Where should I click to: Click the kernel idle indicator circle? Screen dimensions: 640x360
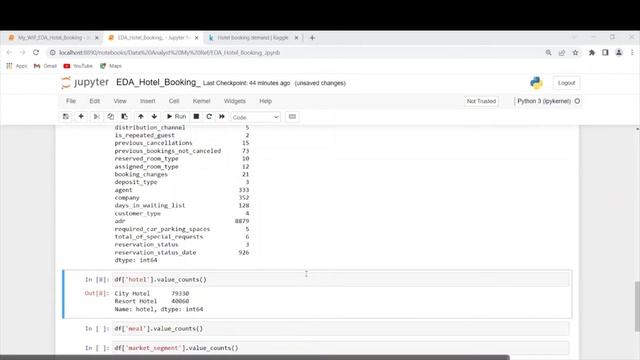pyautogui.click(x=577, y=101)
